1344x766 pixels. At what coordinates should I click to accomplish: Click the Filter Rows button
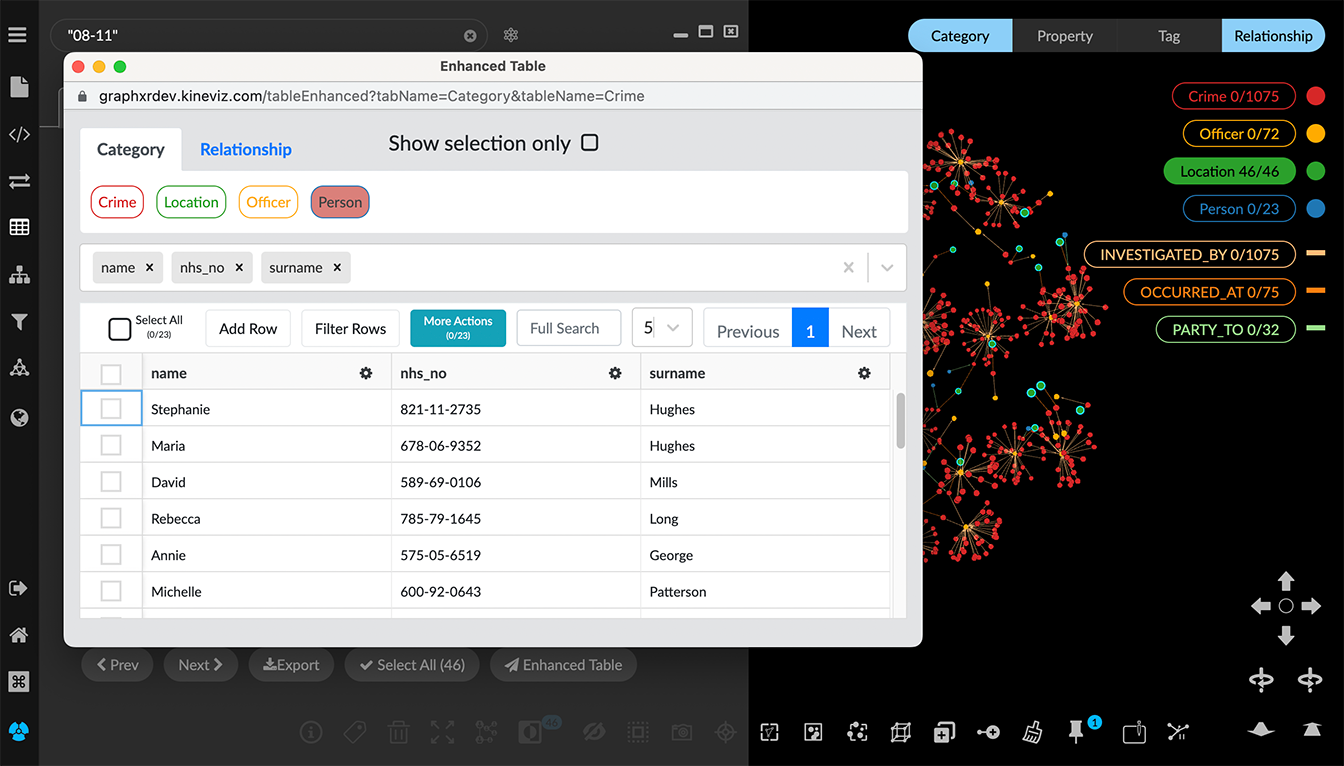[350, 329]
